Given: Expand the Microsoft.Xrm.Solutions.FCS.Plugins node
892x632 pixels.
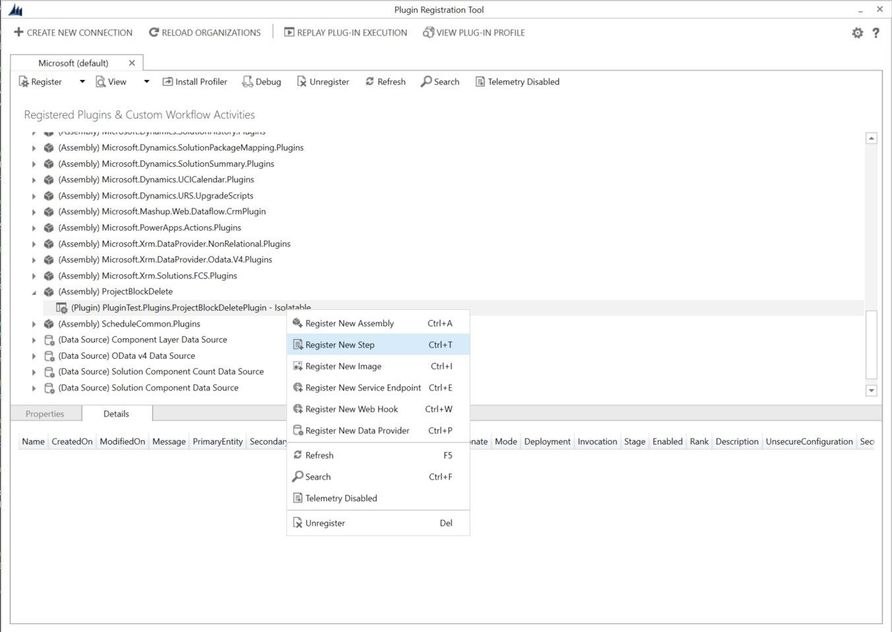Looking at the screenshot, I should [34, 276].
